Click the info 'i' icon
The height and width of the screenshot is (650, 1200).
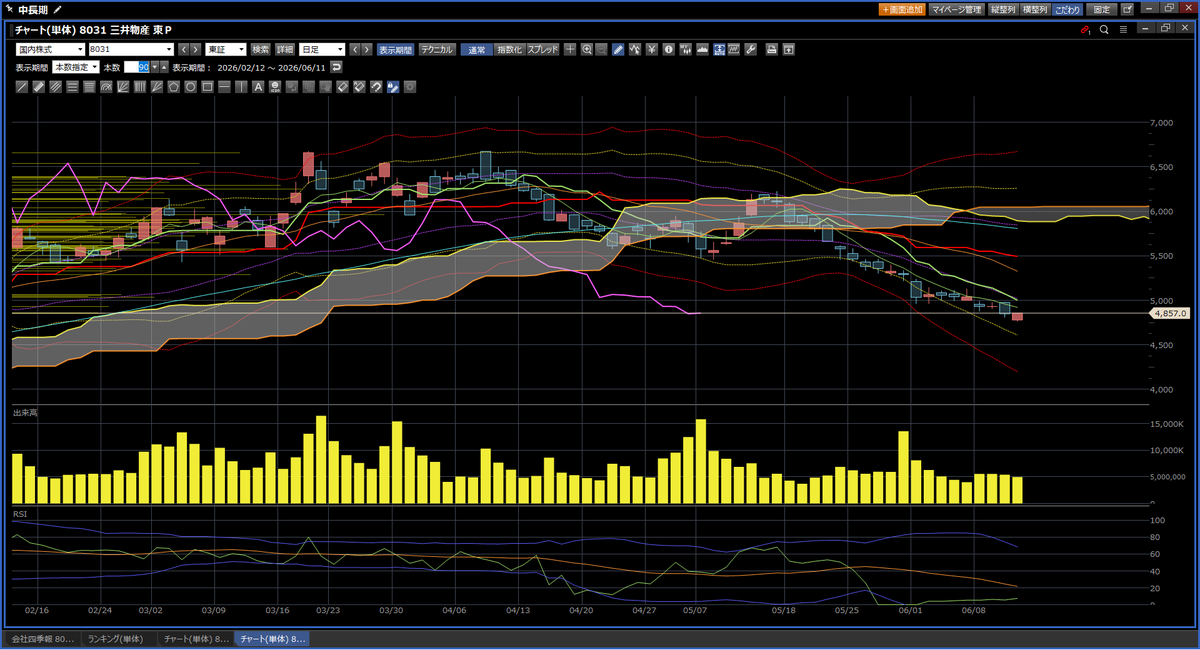pos(668,49)
